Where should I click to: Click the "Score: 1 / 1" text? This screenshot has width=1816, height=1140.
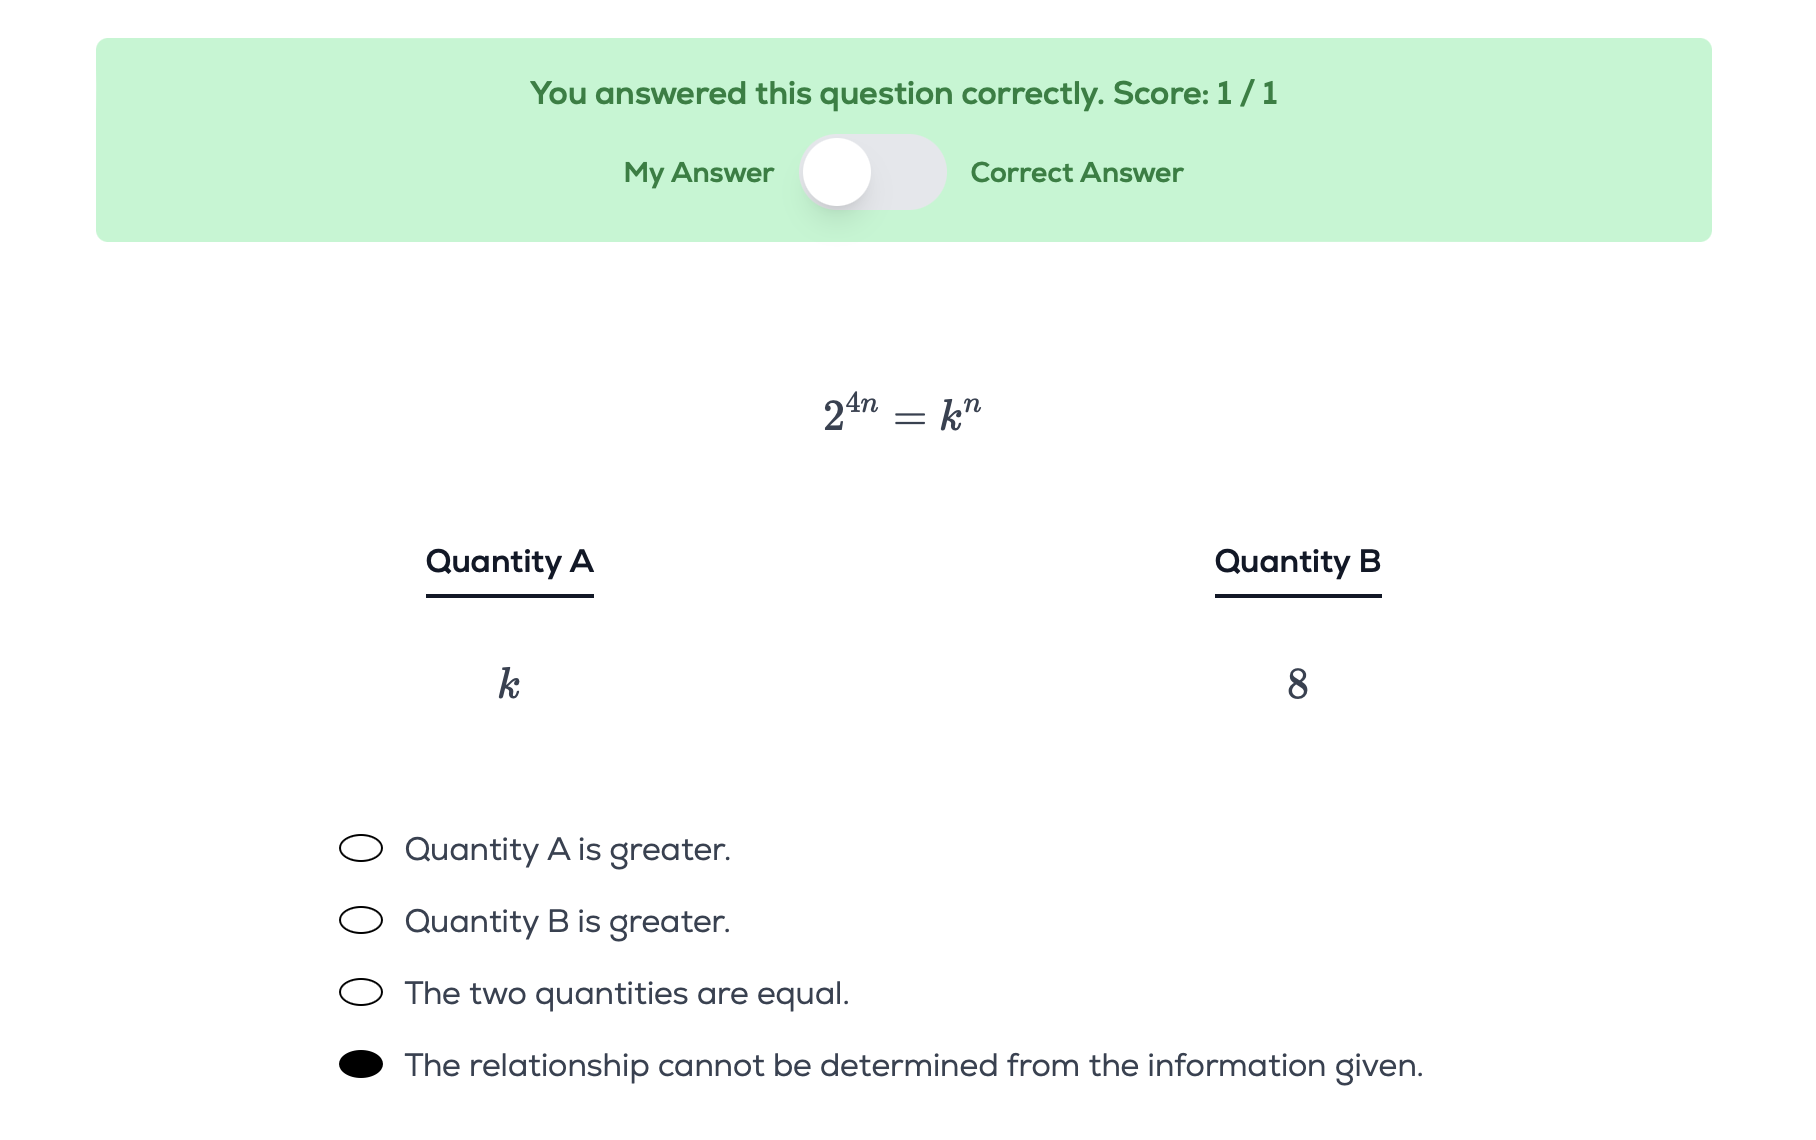1195,93
